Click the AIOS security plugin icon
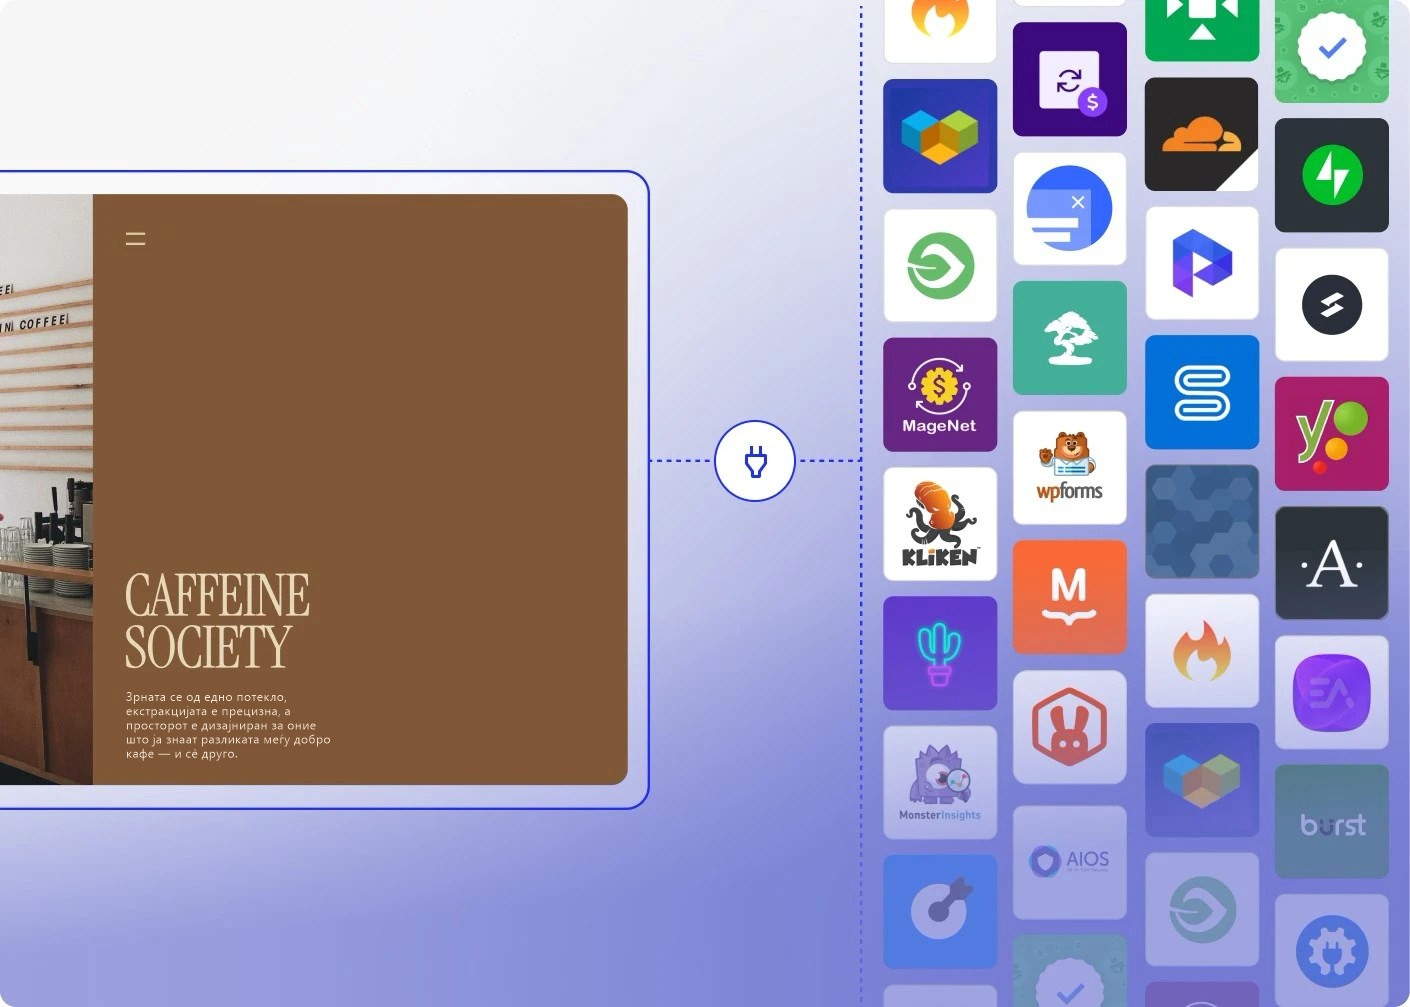 click(1070, 863)
